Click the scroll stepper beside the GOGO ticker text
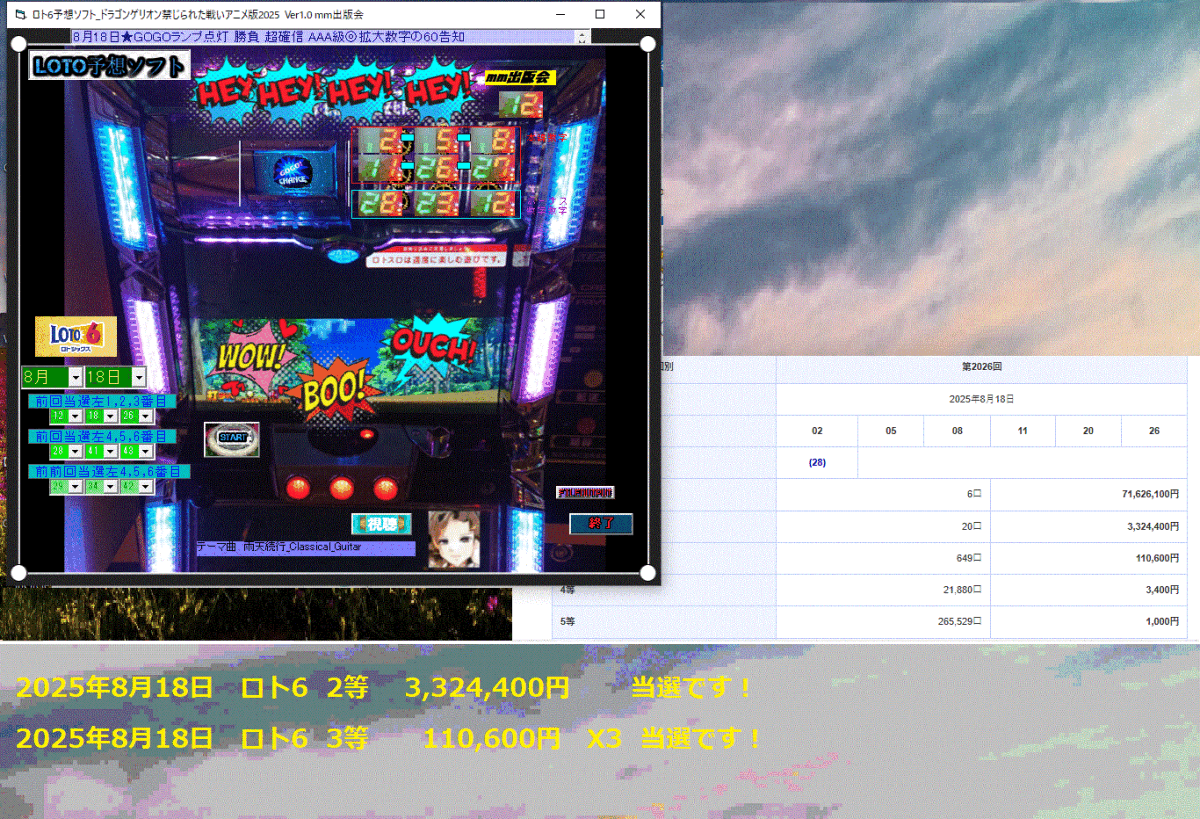The width and height of the screenshot is (1200, 819). tap(582, 37)
